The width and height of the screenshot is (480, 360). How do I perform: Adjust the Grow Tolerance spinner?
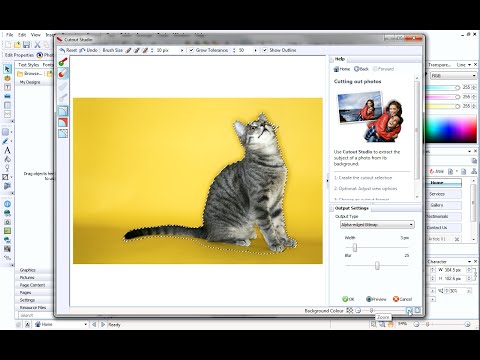coord(234,50)
